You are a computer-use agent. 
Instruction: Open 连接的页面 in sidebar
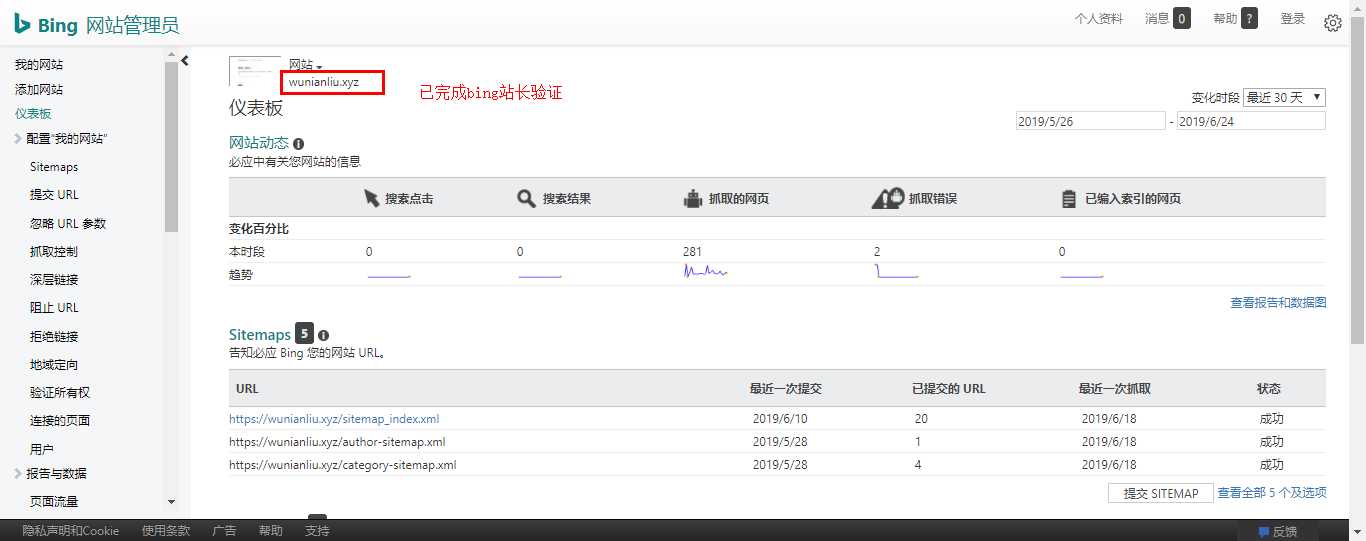click(x=60, y=420)
